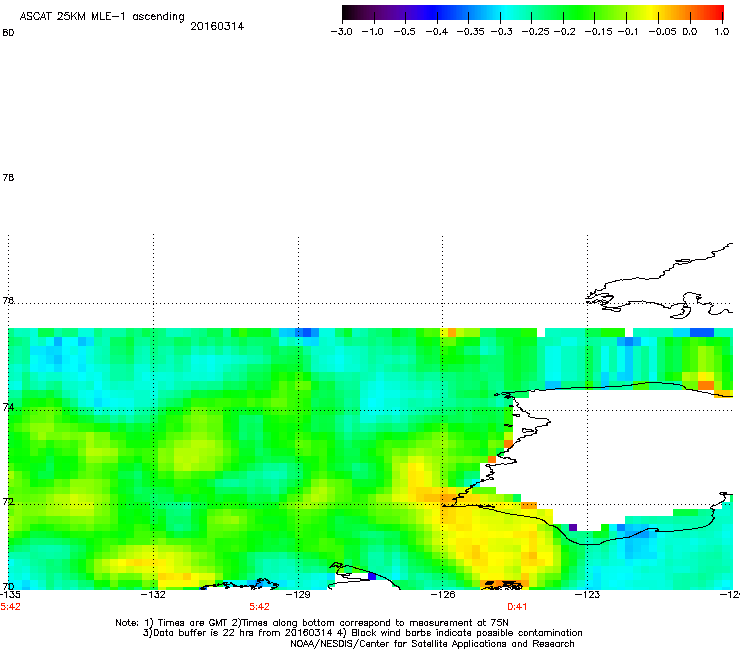Image resolution: width=740 pixels, height=650 pixels.
Task: Select the 76 latitude label
Action: [8, 301]
